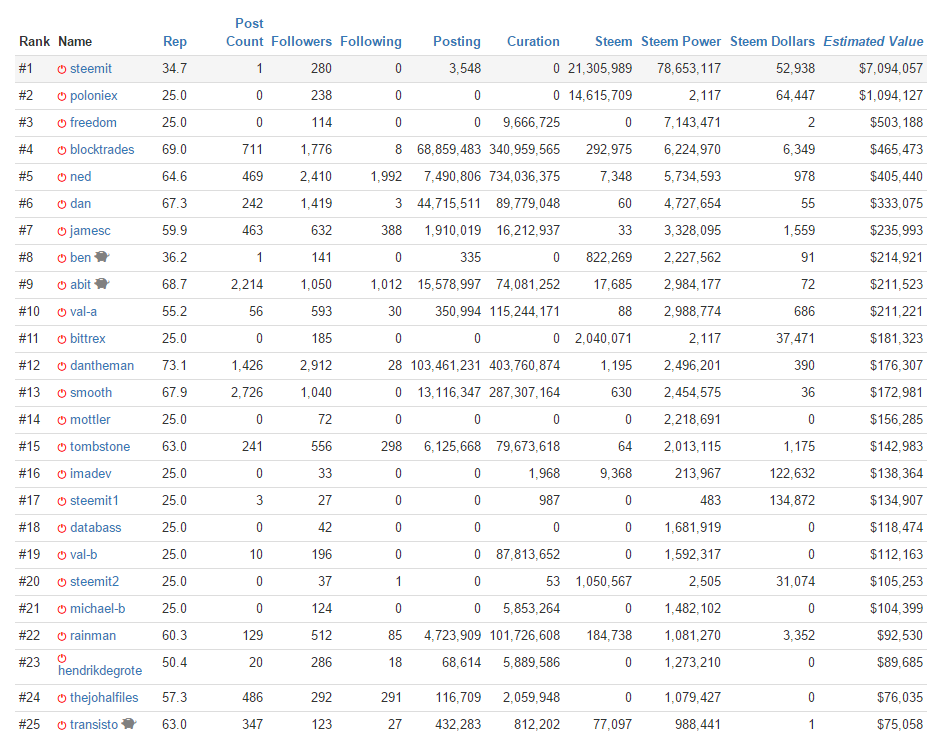Click the curation value 734,036,375
This screenshot has width=938, height=741.
pos(525,176)
